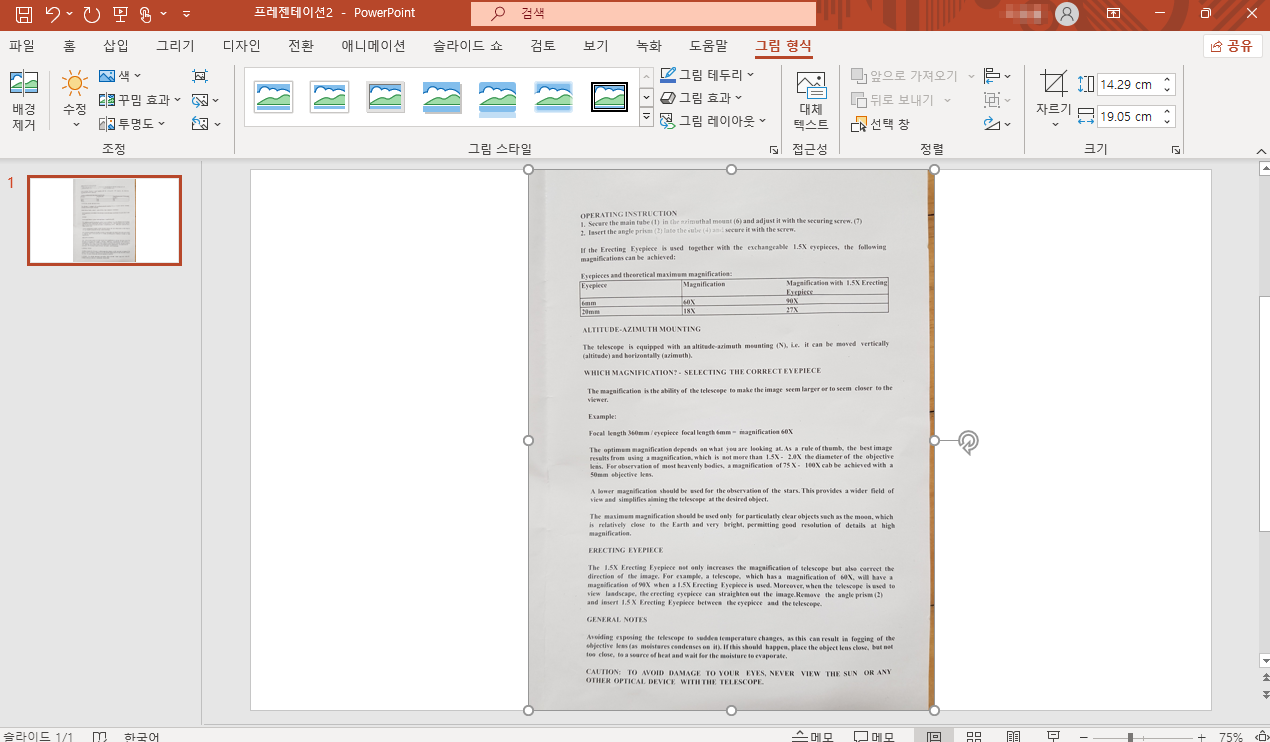
Task: Toggle the 메모 notes pane button
Action: coord(813,737)
